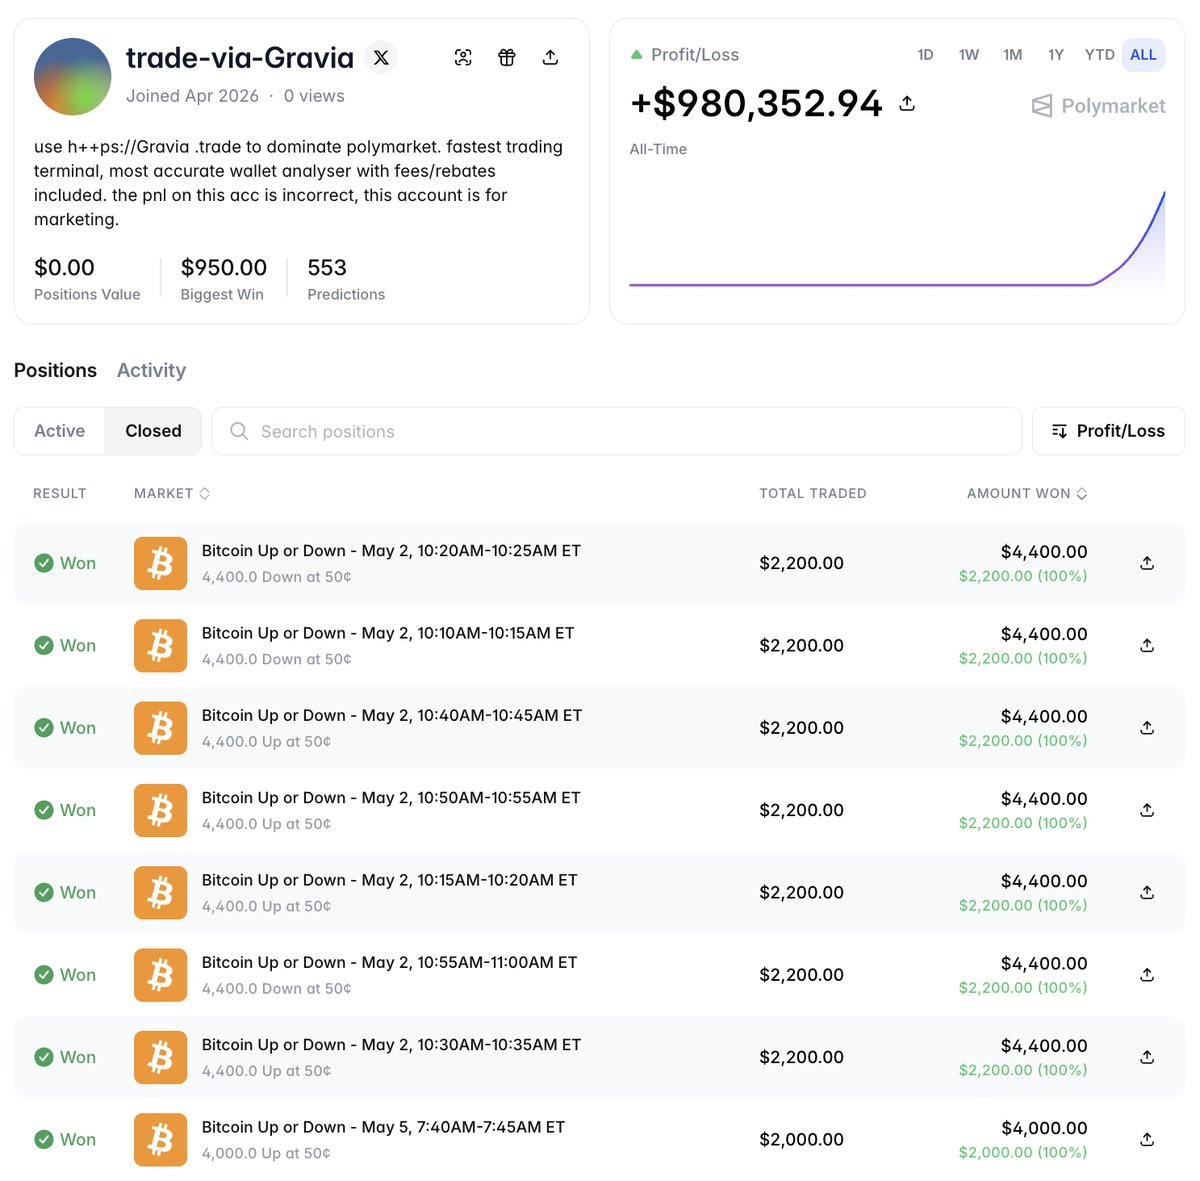Share the 10:15AM-10:20AM ET position

click(x=1147, y=892)
